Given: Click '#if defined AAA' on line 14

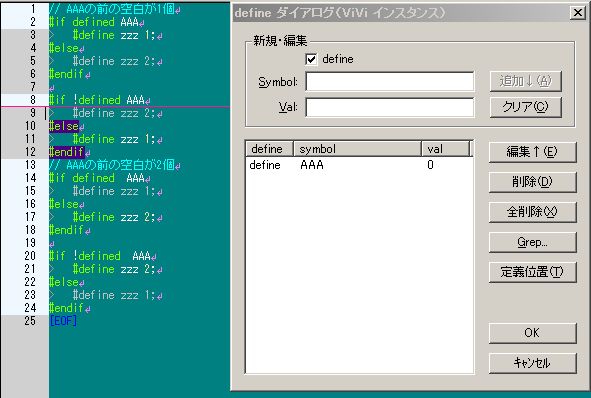Looking at the screenshot, I should 97,178.
